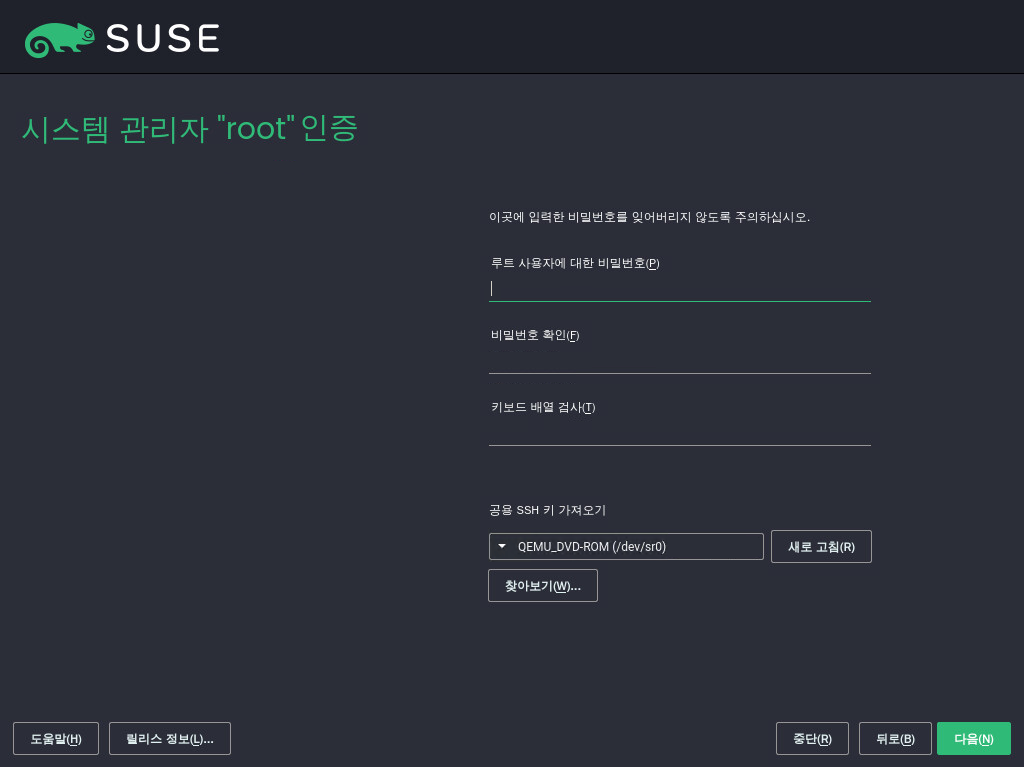This screenshot has width=1024, height=767.
Task: Select the 비밀번호 확인(F) label
Action: [534, 335]
